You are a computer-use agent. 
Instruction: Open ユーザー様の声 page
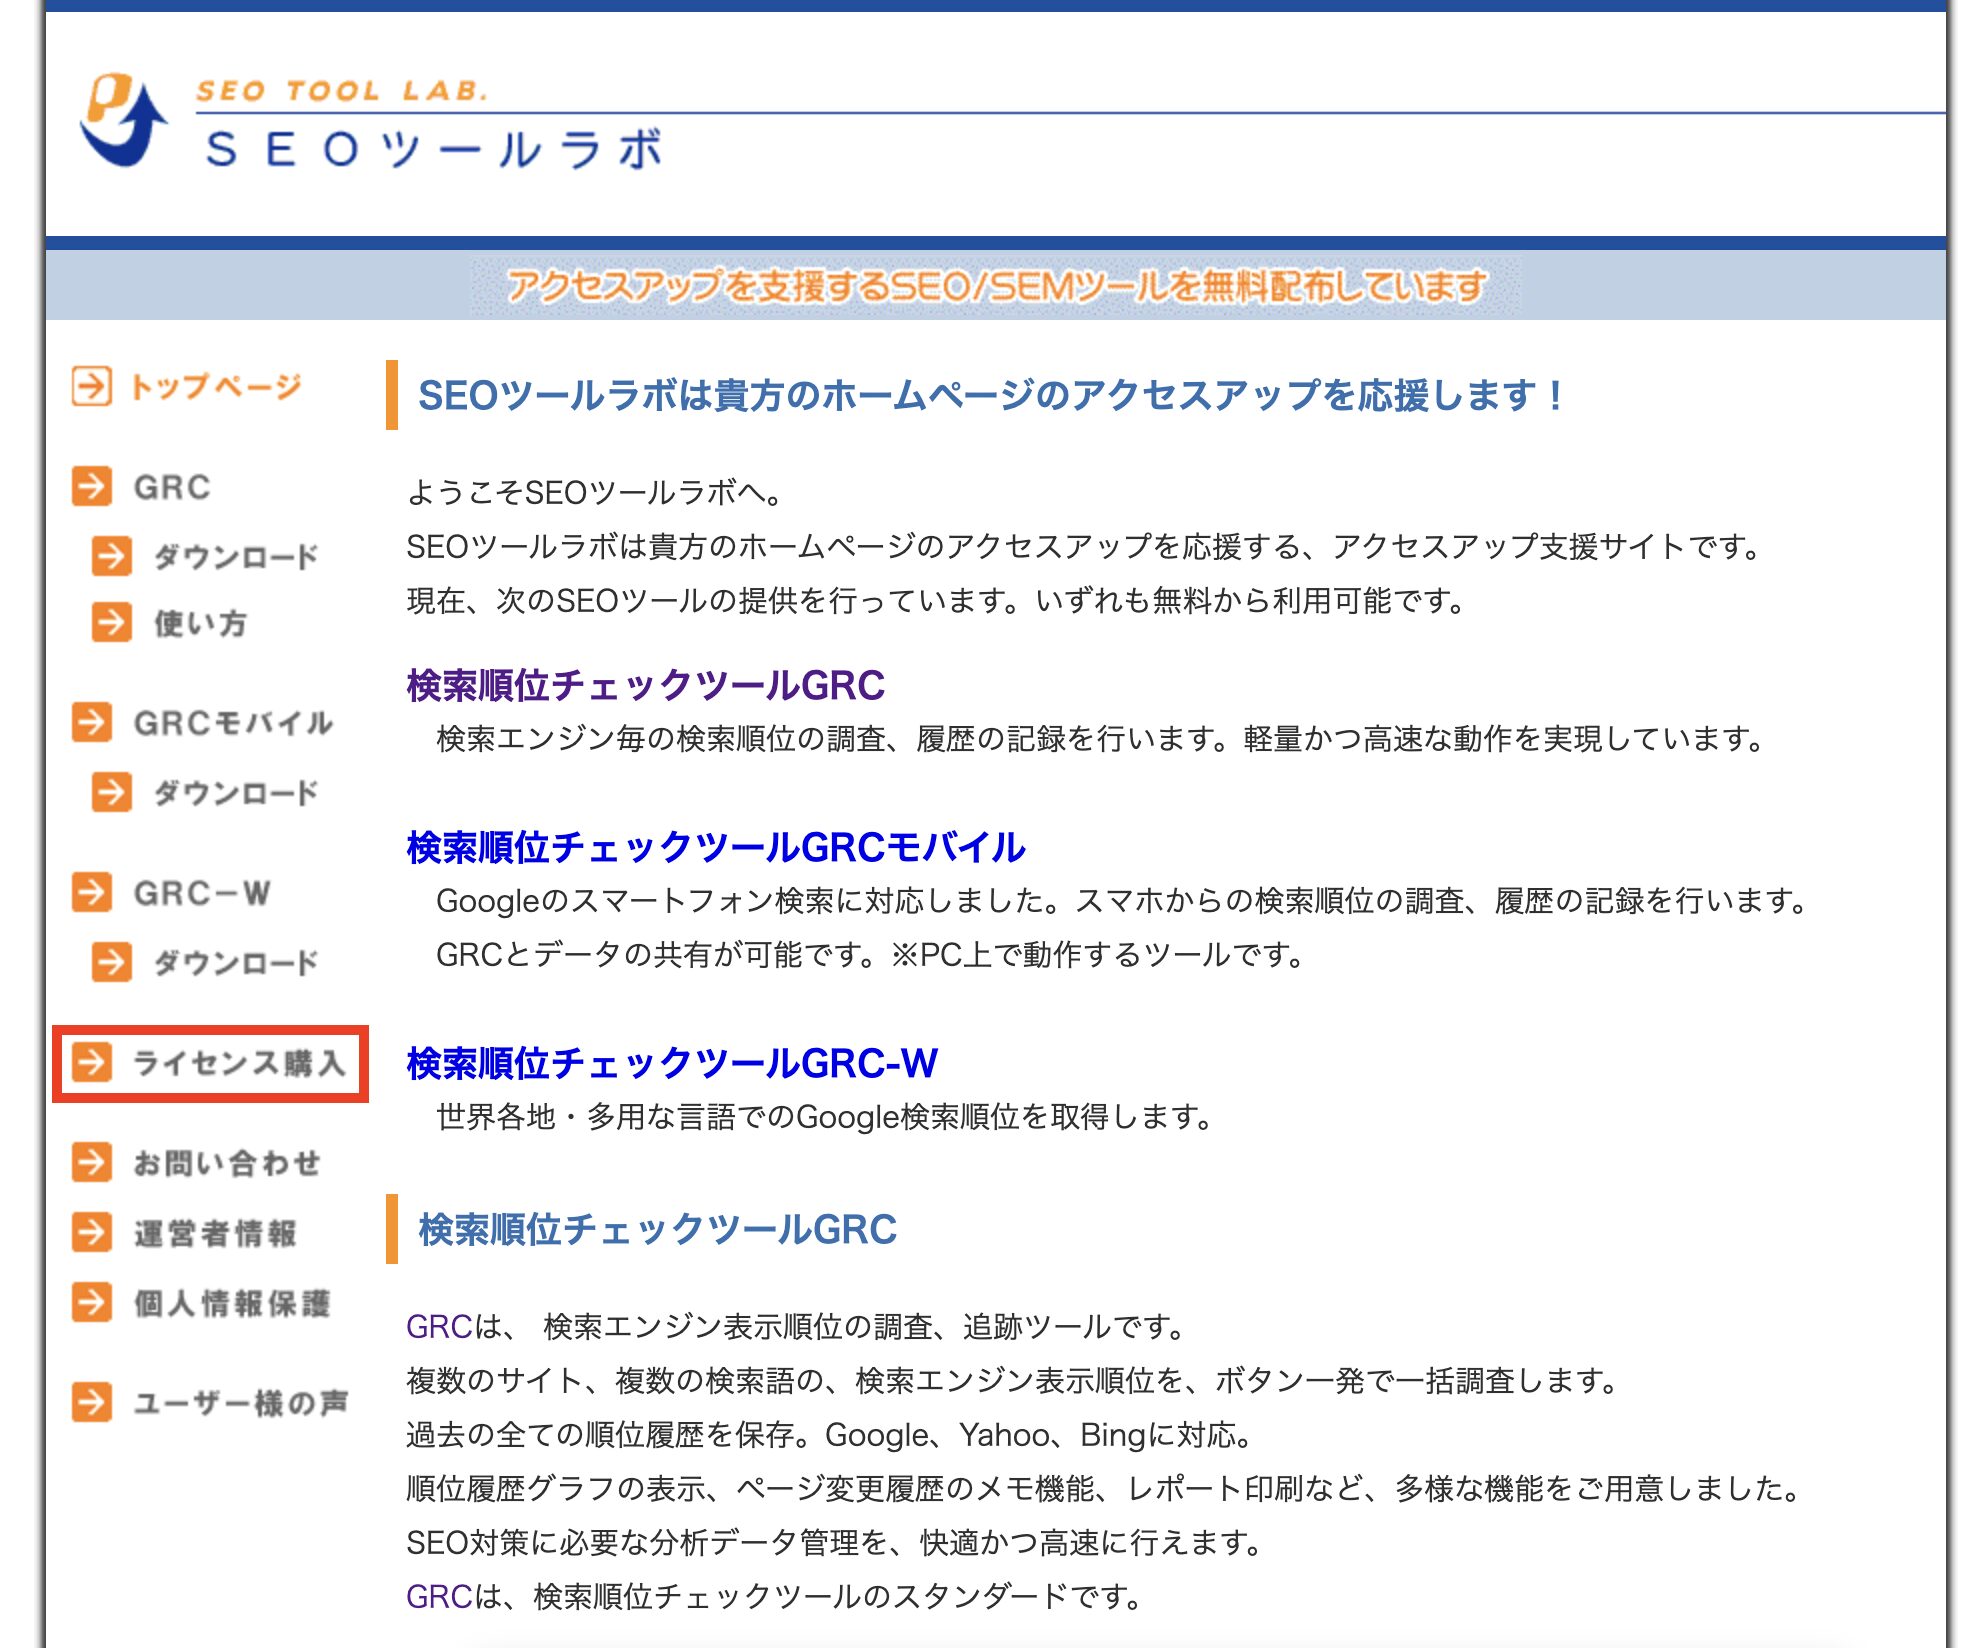[241, 1402]
